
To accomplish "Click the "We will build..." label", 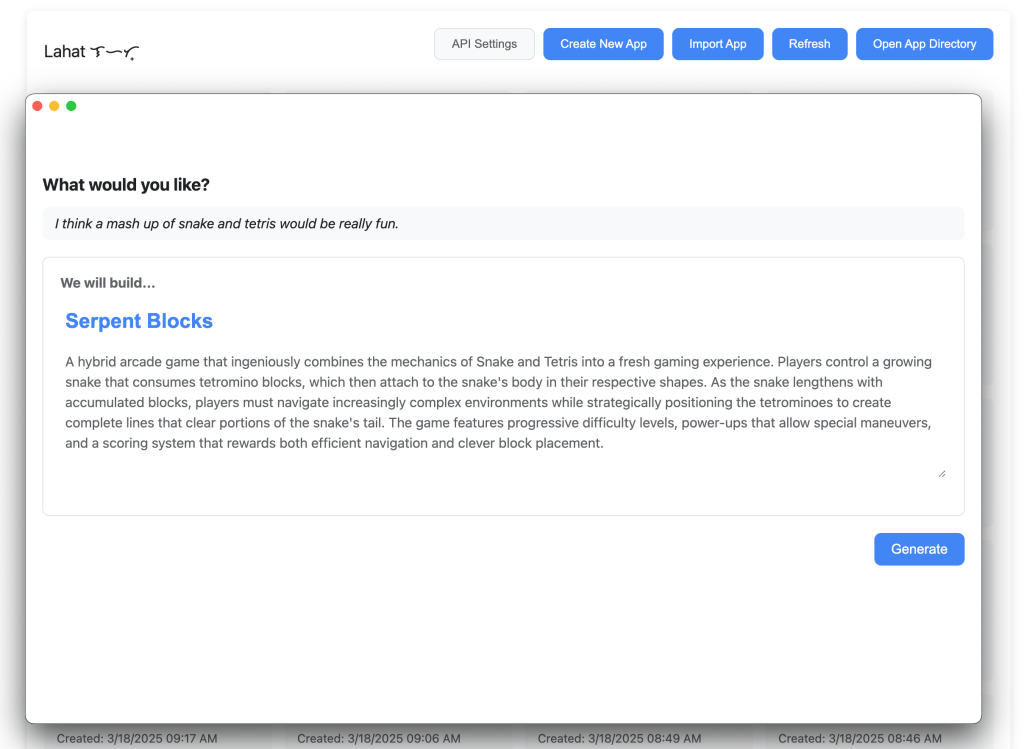I will pos(107,283).
